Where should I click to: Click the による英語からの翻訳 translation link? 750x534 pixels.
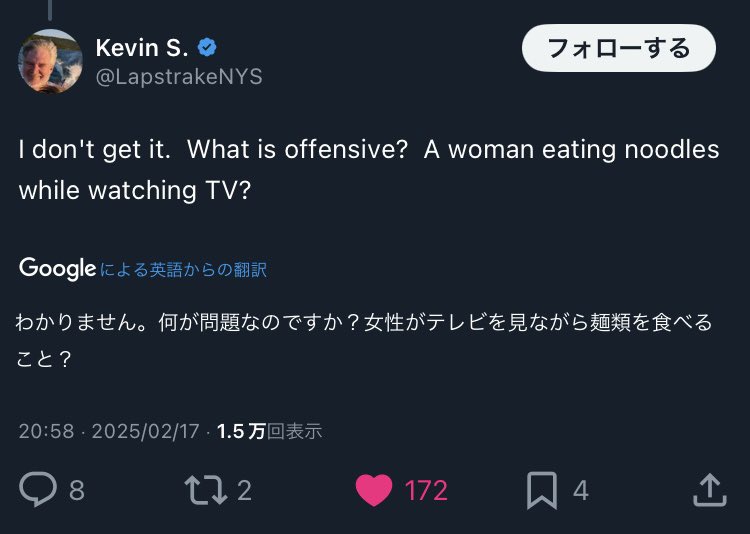click(x=184, y=269)
